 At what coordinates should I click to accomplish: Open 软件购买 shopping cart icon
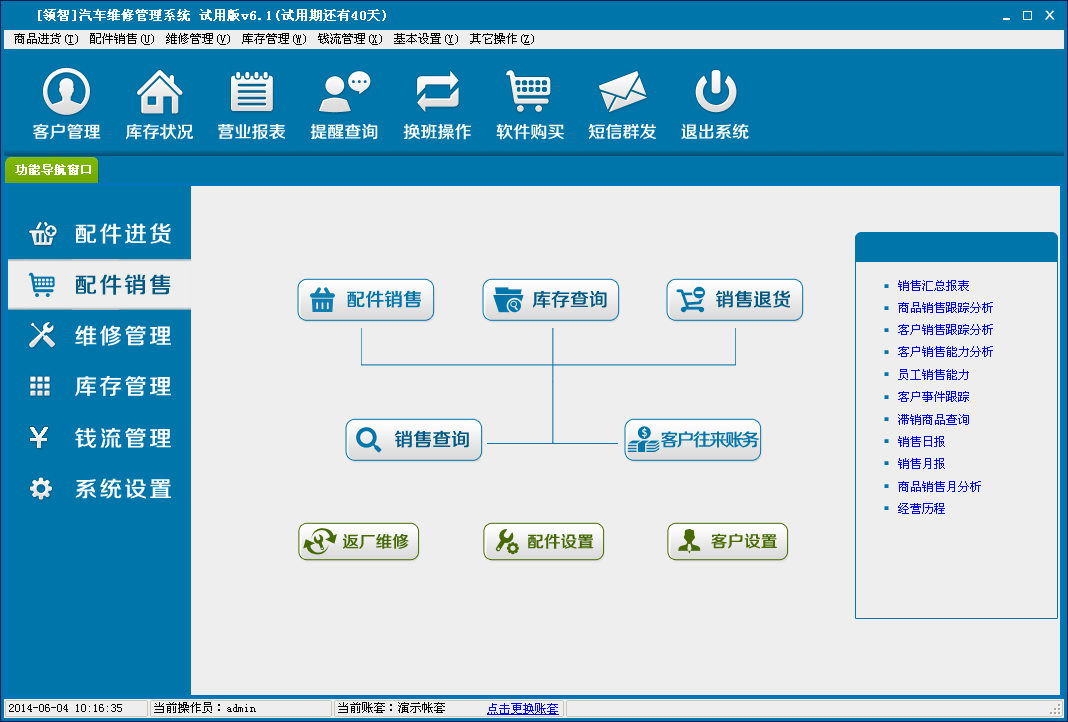coord(530,93)
